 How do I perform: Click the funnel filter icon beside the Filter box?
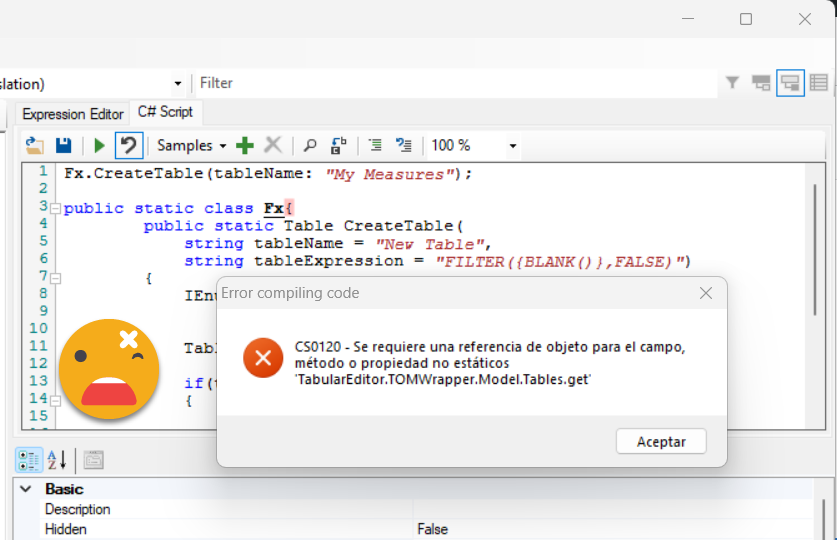[732, 83]
